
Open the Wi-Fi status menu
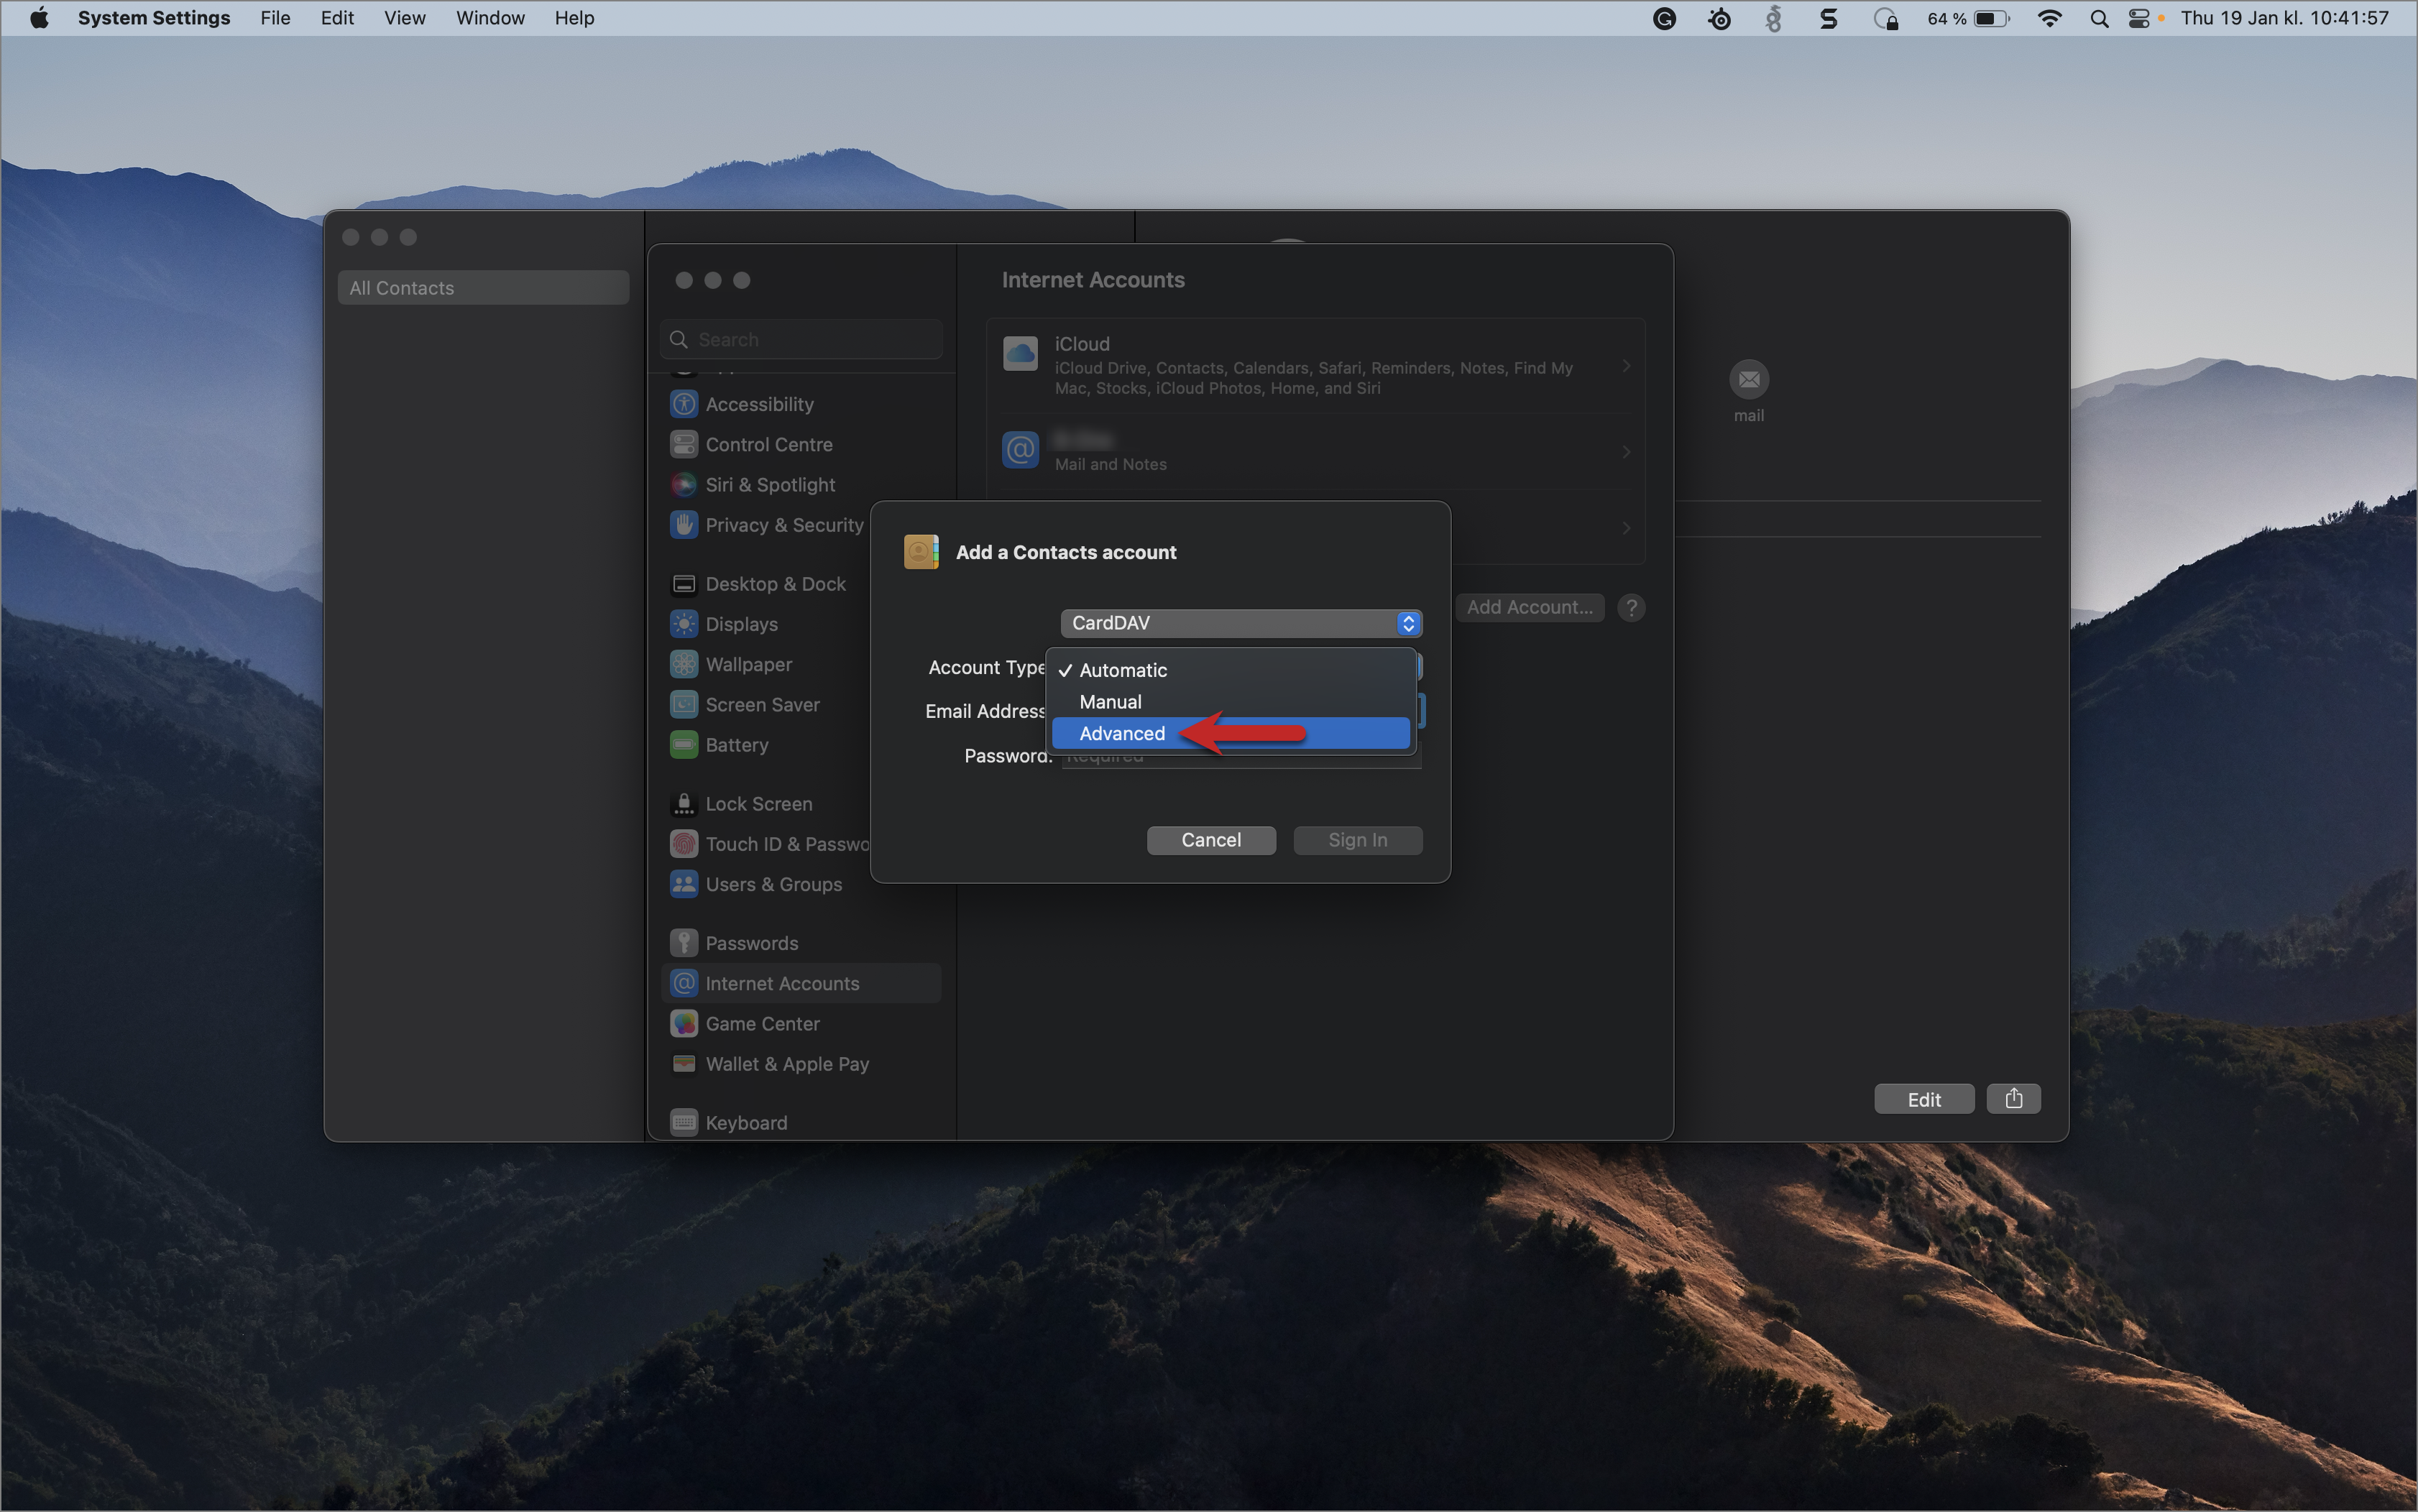pyautogui.click(x=2049, y=18)
